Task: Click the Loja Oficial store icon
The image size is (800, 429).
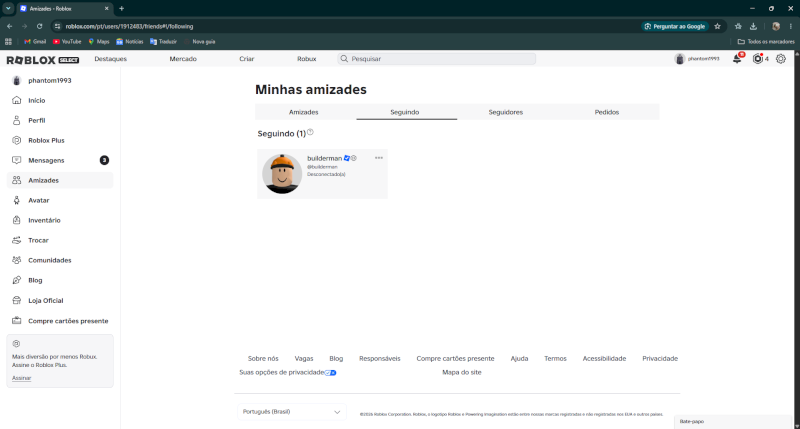Action: pyautogui.click(x=17, y=300)
